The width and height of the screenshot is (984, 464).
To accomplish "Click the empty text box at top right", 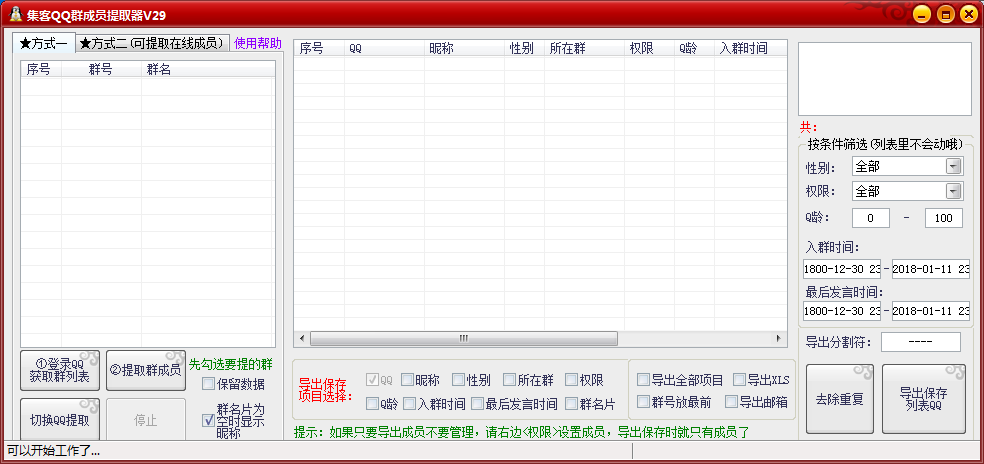I will coord(884,79).
